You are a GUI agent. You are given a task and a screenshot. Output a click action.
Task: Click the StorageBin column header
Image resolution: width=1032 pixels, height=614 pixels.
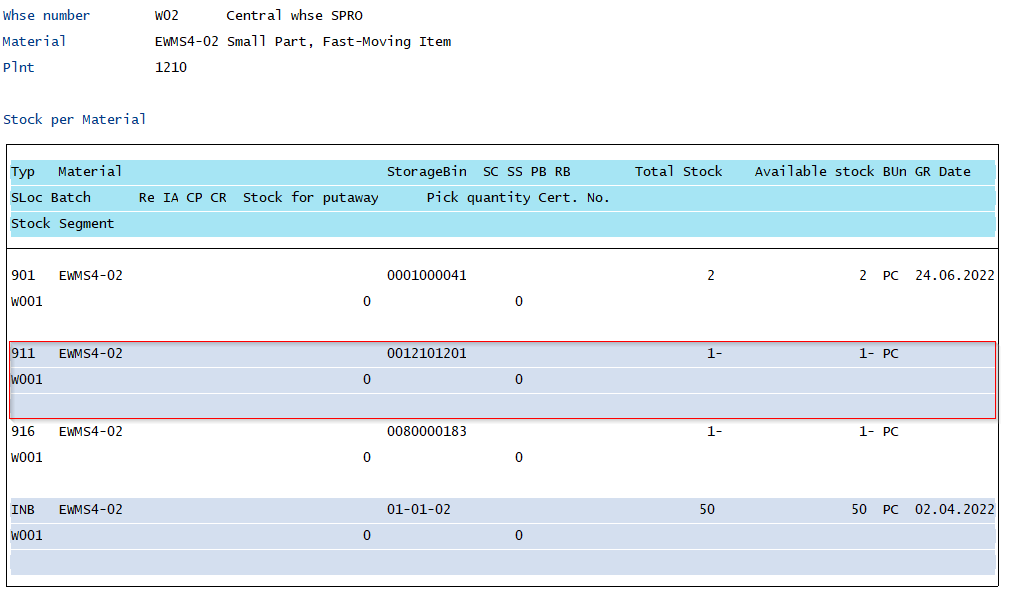[426, 171]
